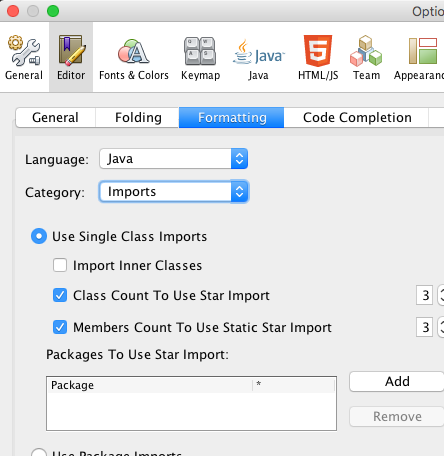
Task: Select Use Package Imports radio button
Action: click(x=39, y=453)
